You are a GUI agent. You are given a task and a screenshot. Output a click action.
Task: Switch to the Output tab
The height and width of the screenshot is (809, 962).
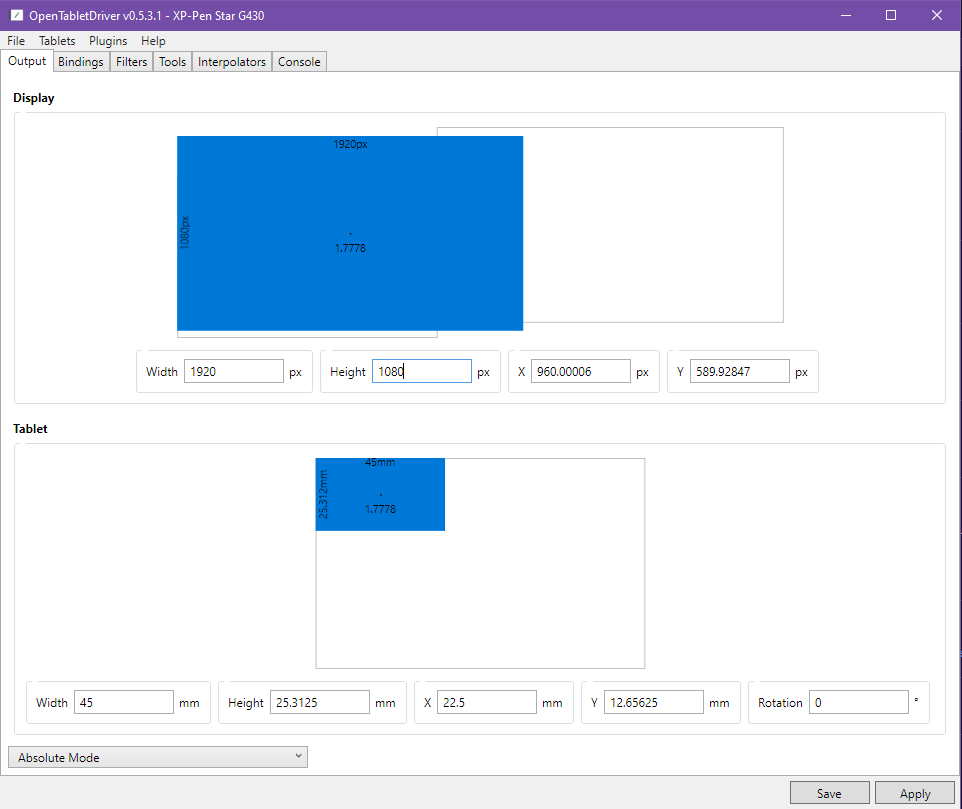click(x=27, y=61)
